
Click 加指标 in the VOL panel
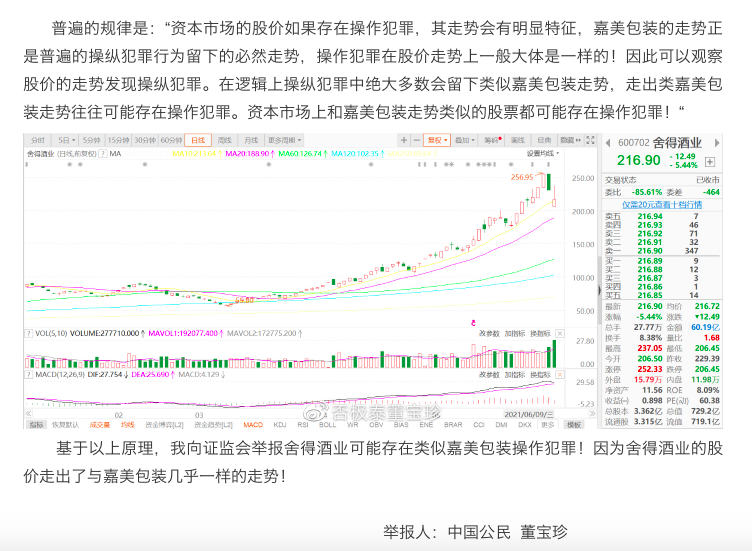coord(515,333)
